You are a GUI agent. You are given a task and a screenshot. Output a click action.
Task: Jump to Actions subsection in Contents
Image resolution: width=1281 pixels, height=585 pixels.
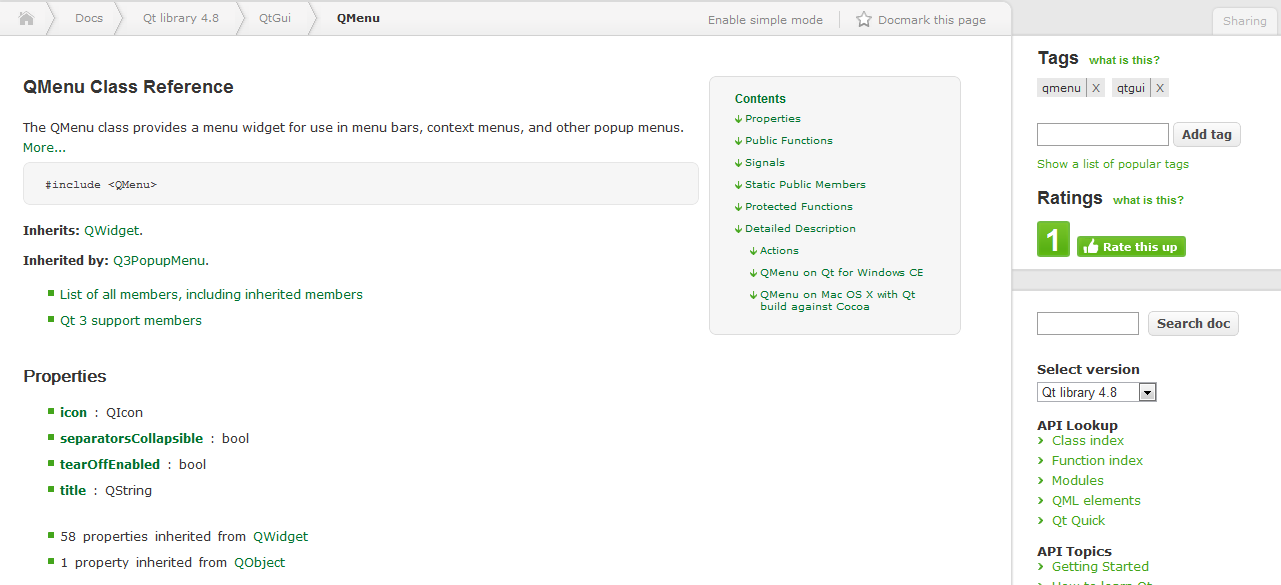point(779,251)
